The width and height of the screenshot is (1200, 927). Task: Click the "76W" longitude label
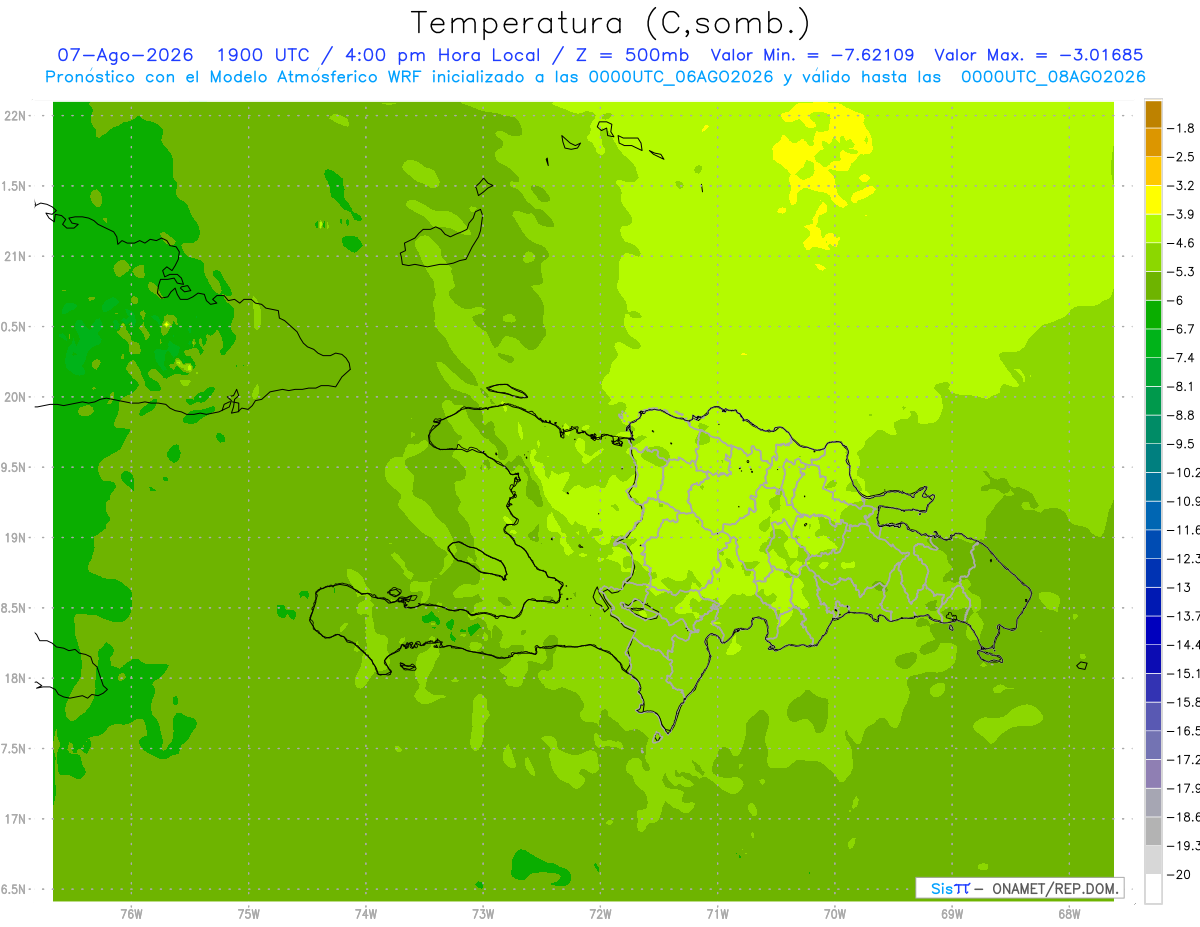132,914
